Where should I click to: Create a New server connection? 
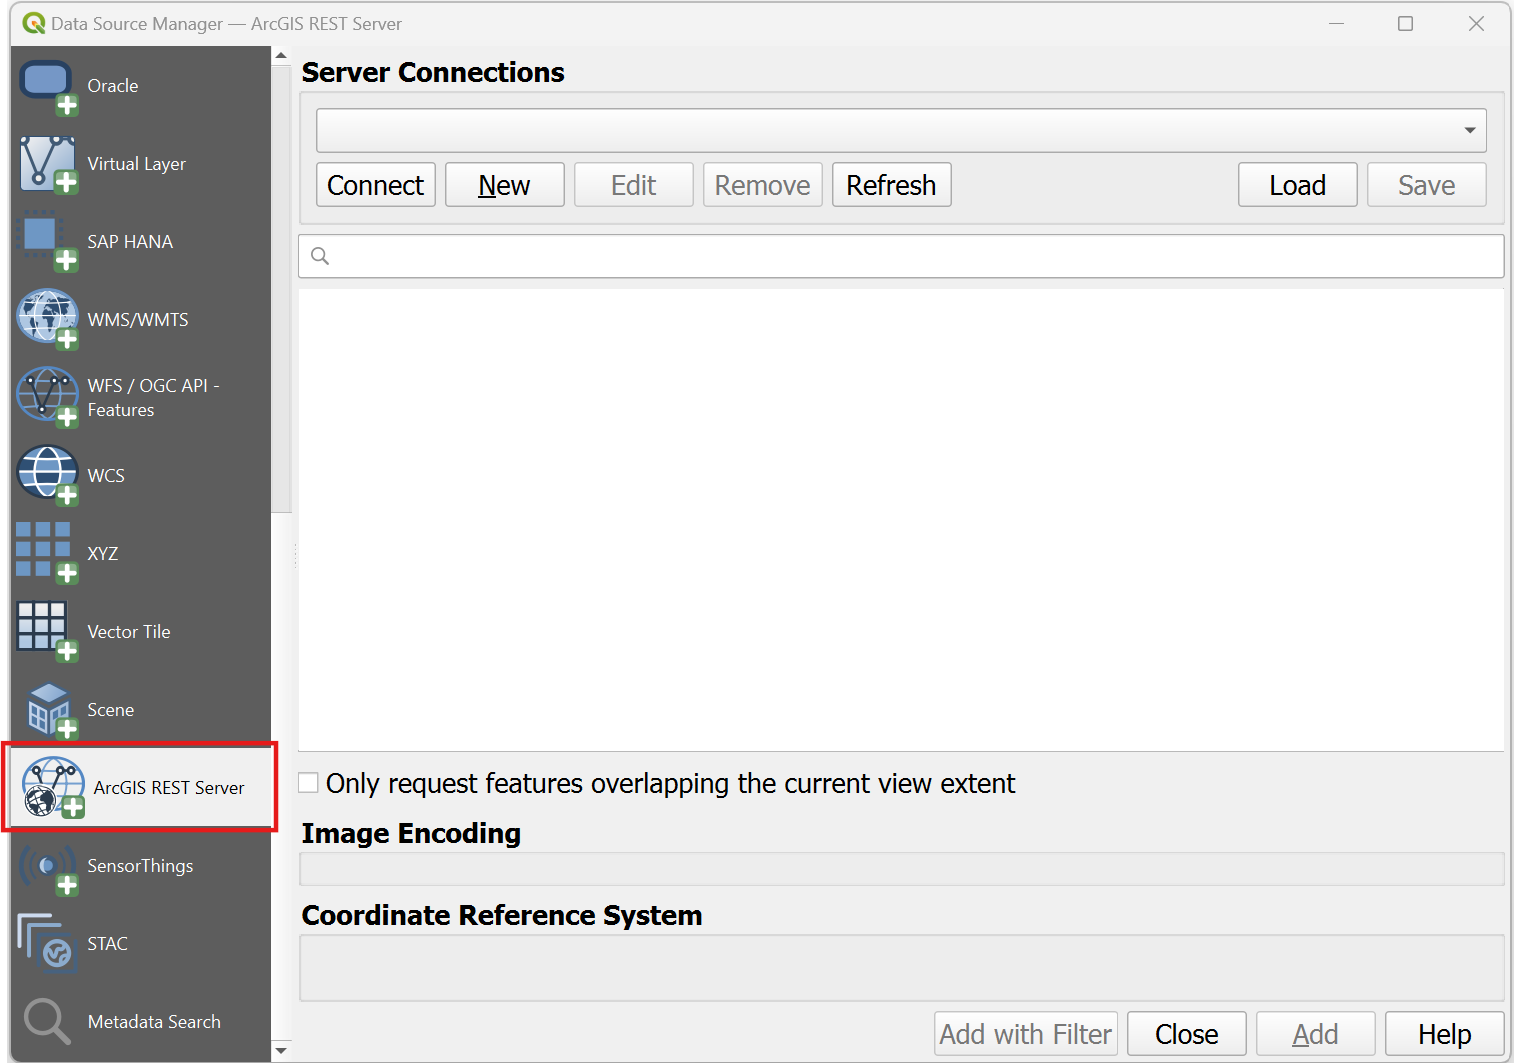click(x=505, y=185)
